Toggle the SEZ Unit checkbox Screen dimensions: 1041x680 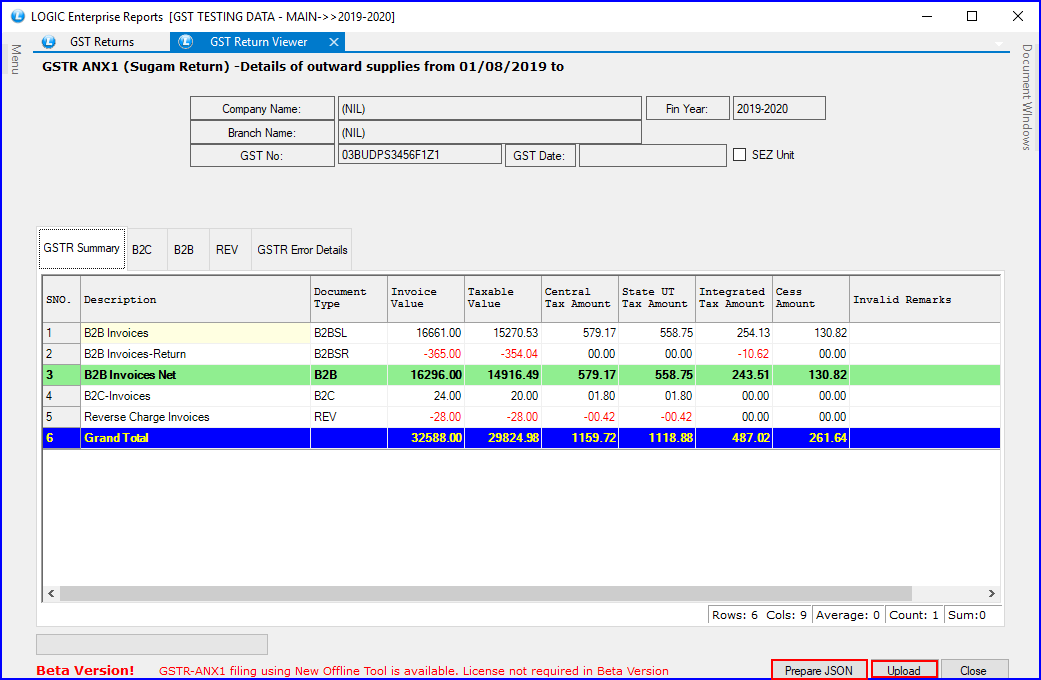click(740, 155)
